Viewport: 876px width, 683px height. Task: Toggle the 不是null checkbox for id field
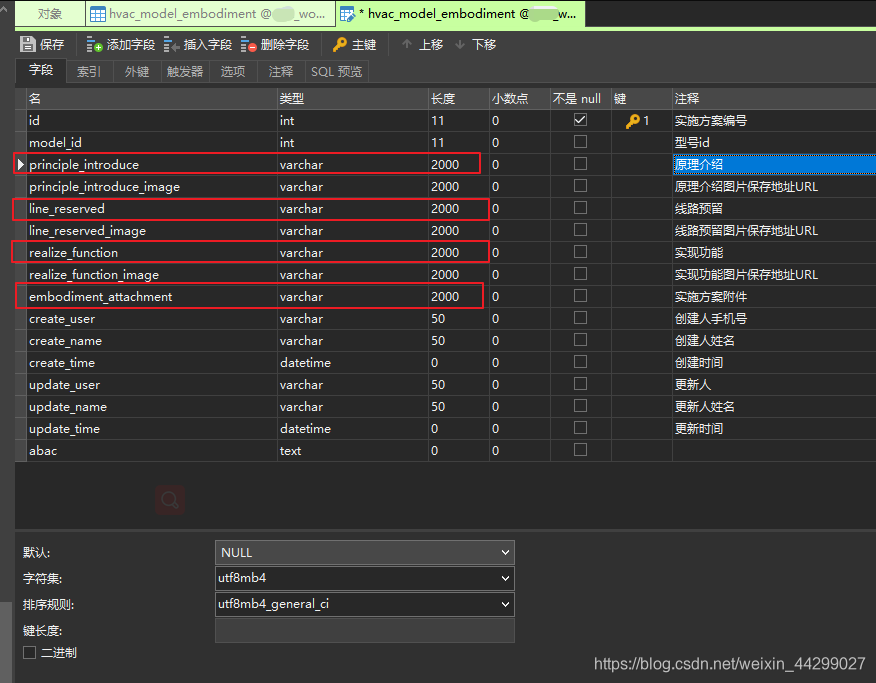point(580,120)
